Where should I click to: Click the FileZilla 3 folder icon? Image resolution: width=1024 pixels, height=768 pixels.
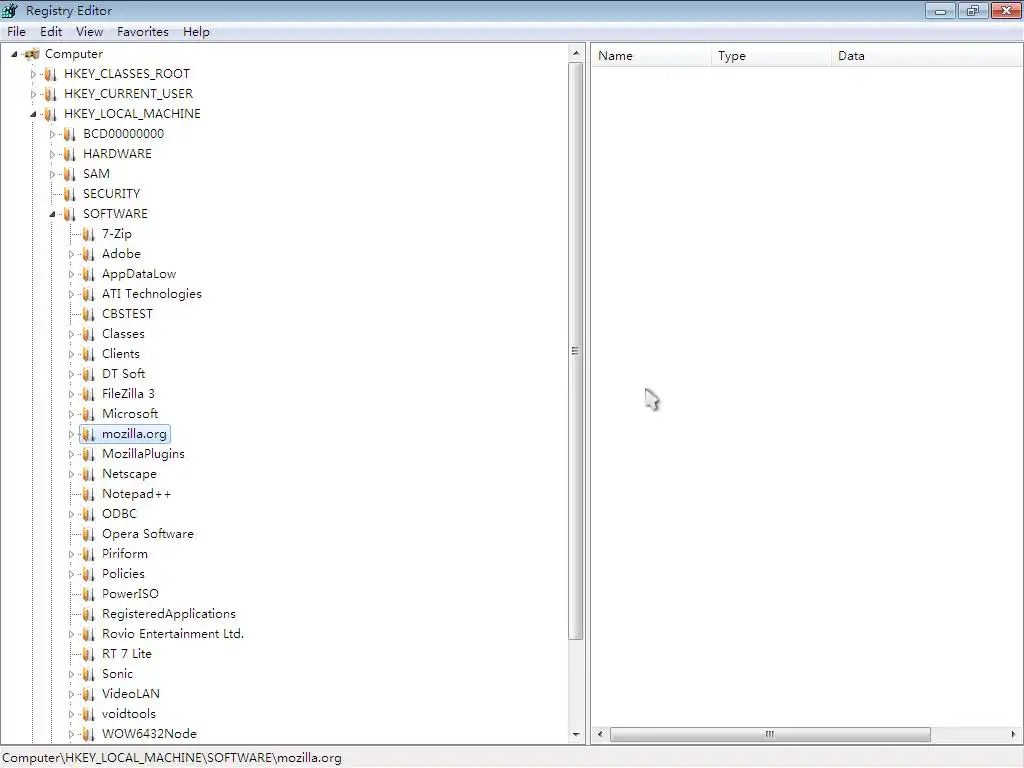[x=89, y=394]
